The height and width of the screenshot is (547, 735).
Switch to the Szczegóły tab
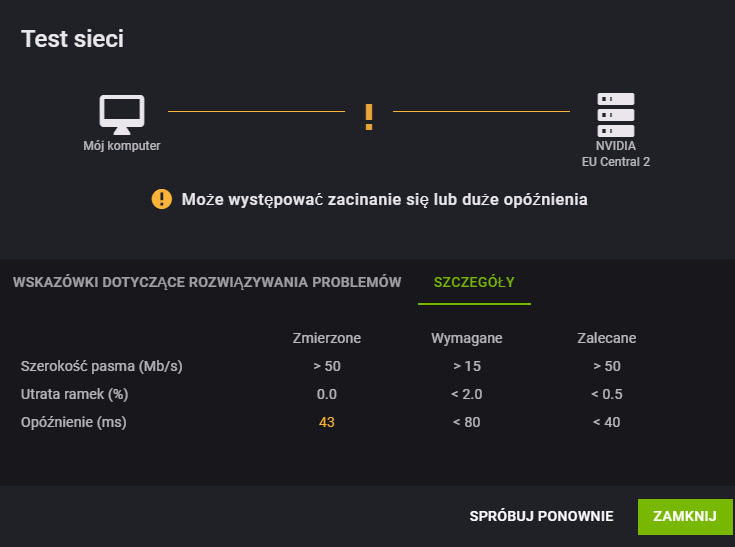474,282
